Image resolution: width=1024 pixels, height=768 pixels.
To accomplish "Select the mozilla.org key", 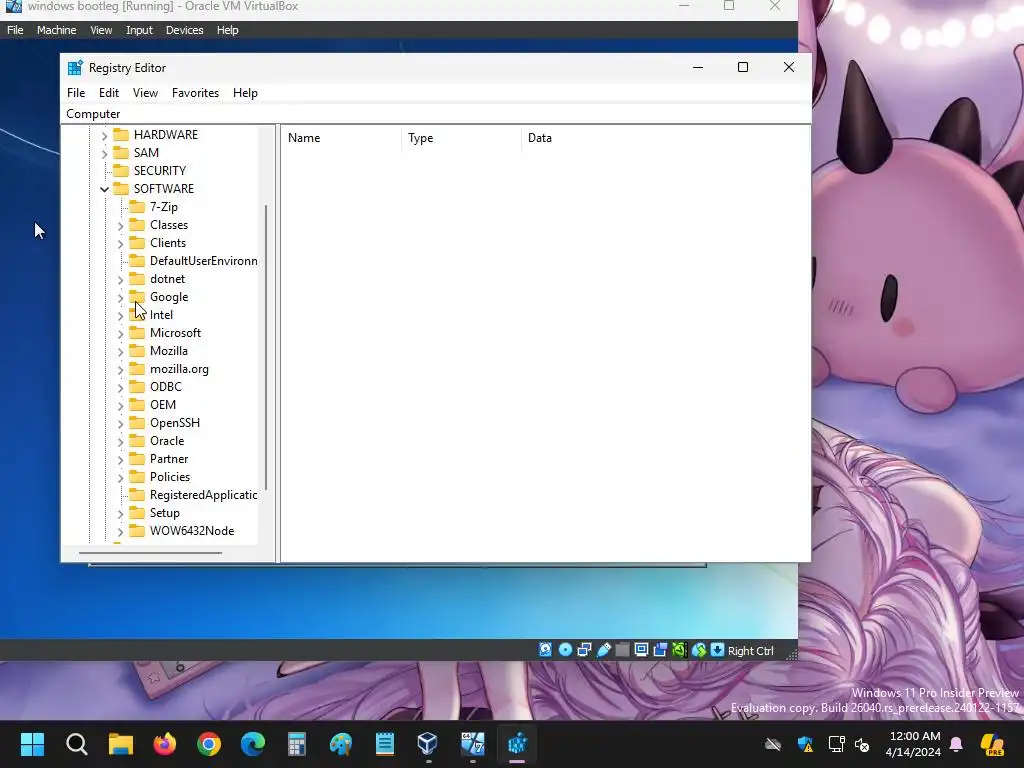I will click(179, 369).
